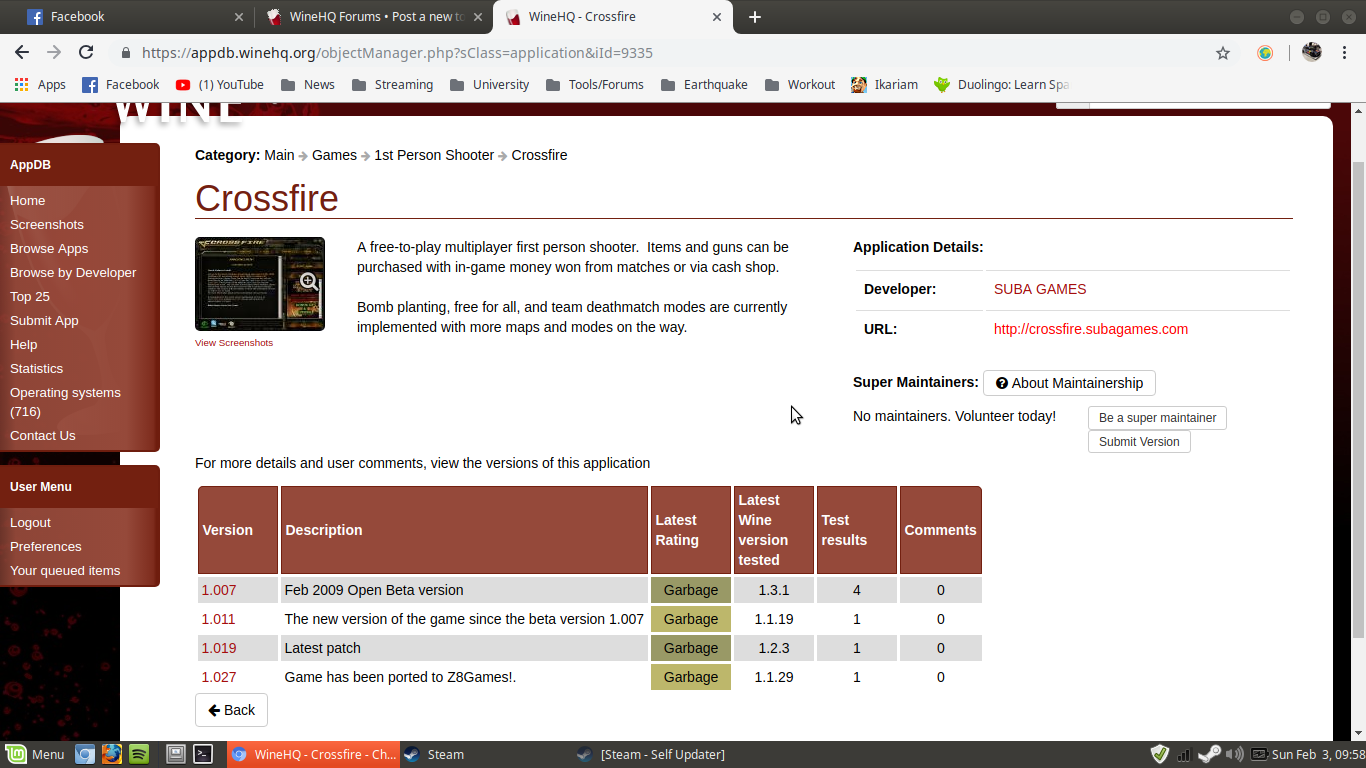
Task: Click 1st Person Shooter breadcrumb
Action: 434,155
